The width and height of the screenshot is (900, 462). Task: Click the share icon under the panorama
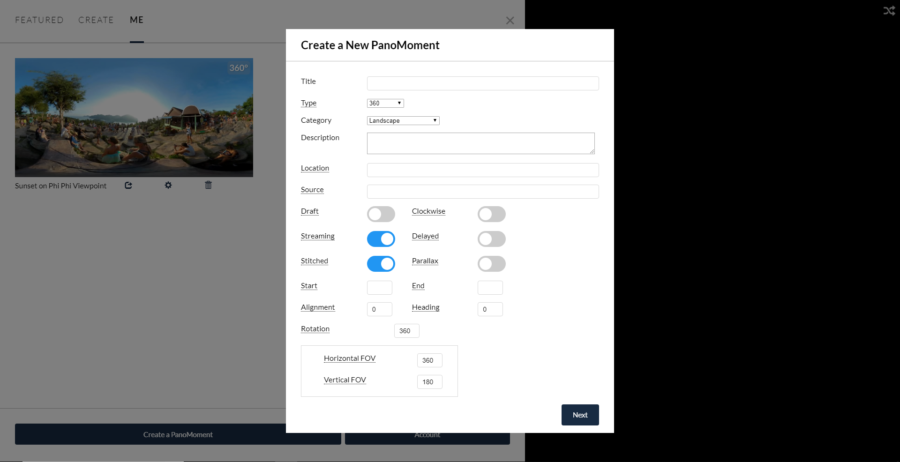128,185
